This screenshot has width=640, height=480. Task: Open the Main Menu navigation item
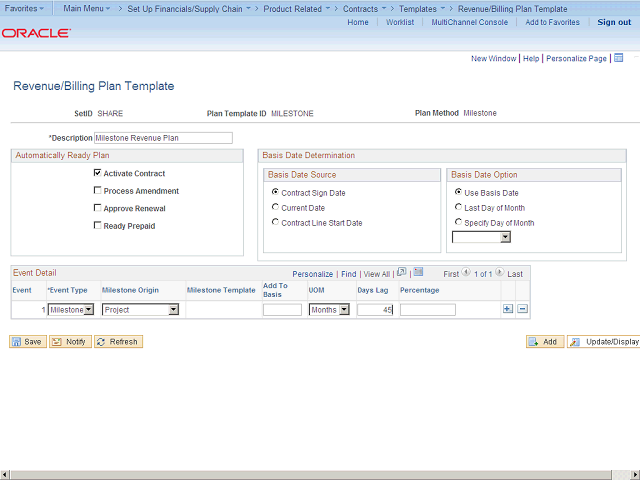(x=87, y=8)
